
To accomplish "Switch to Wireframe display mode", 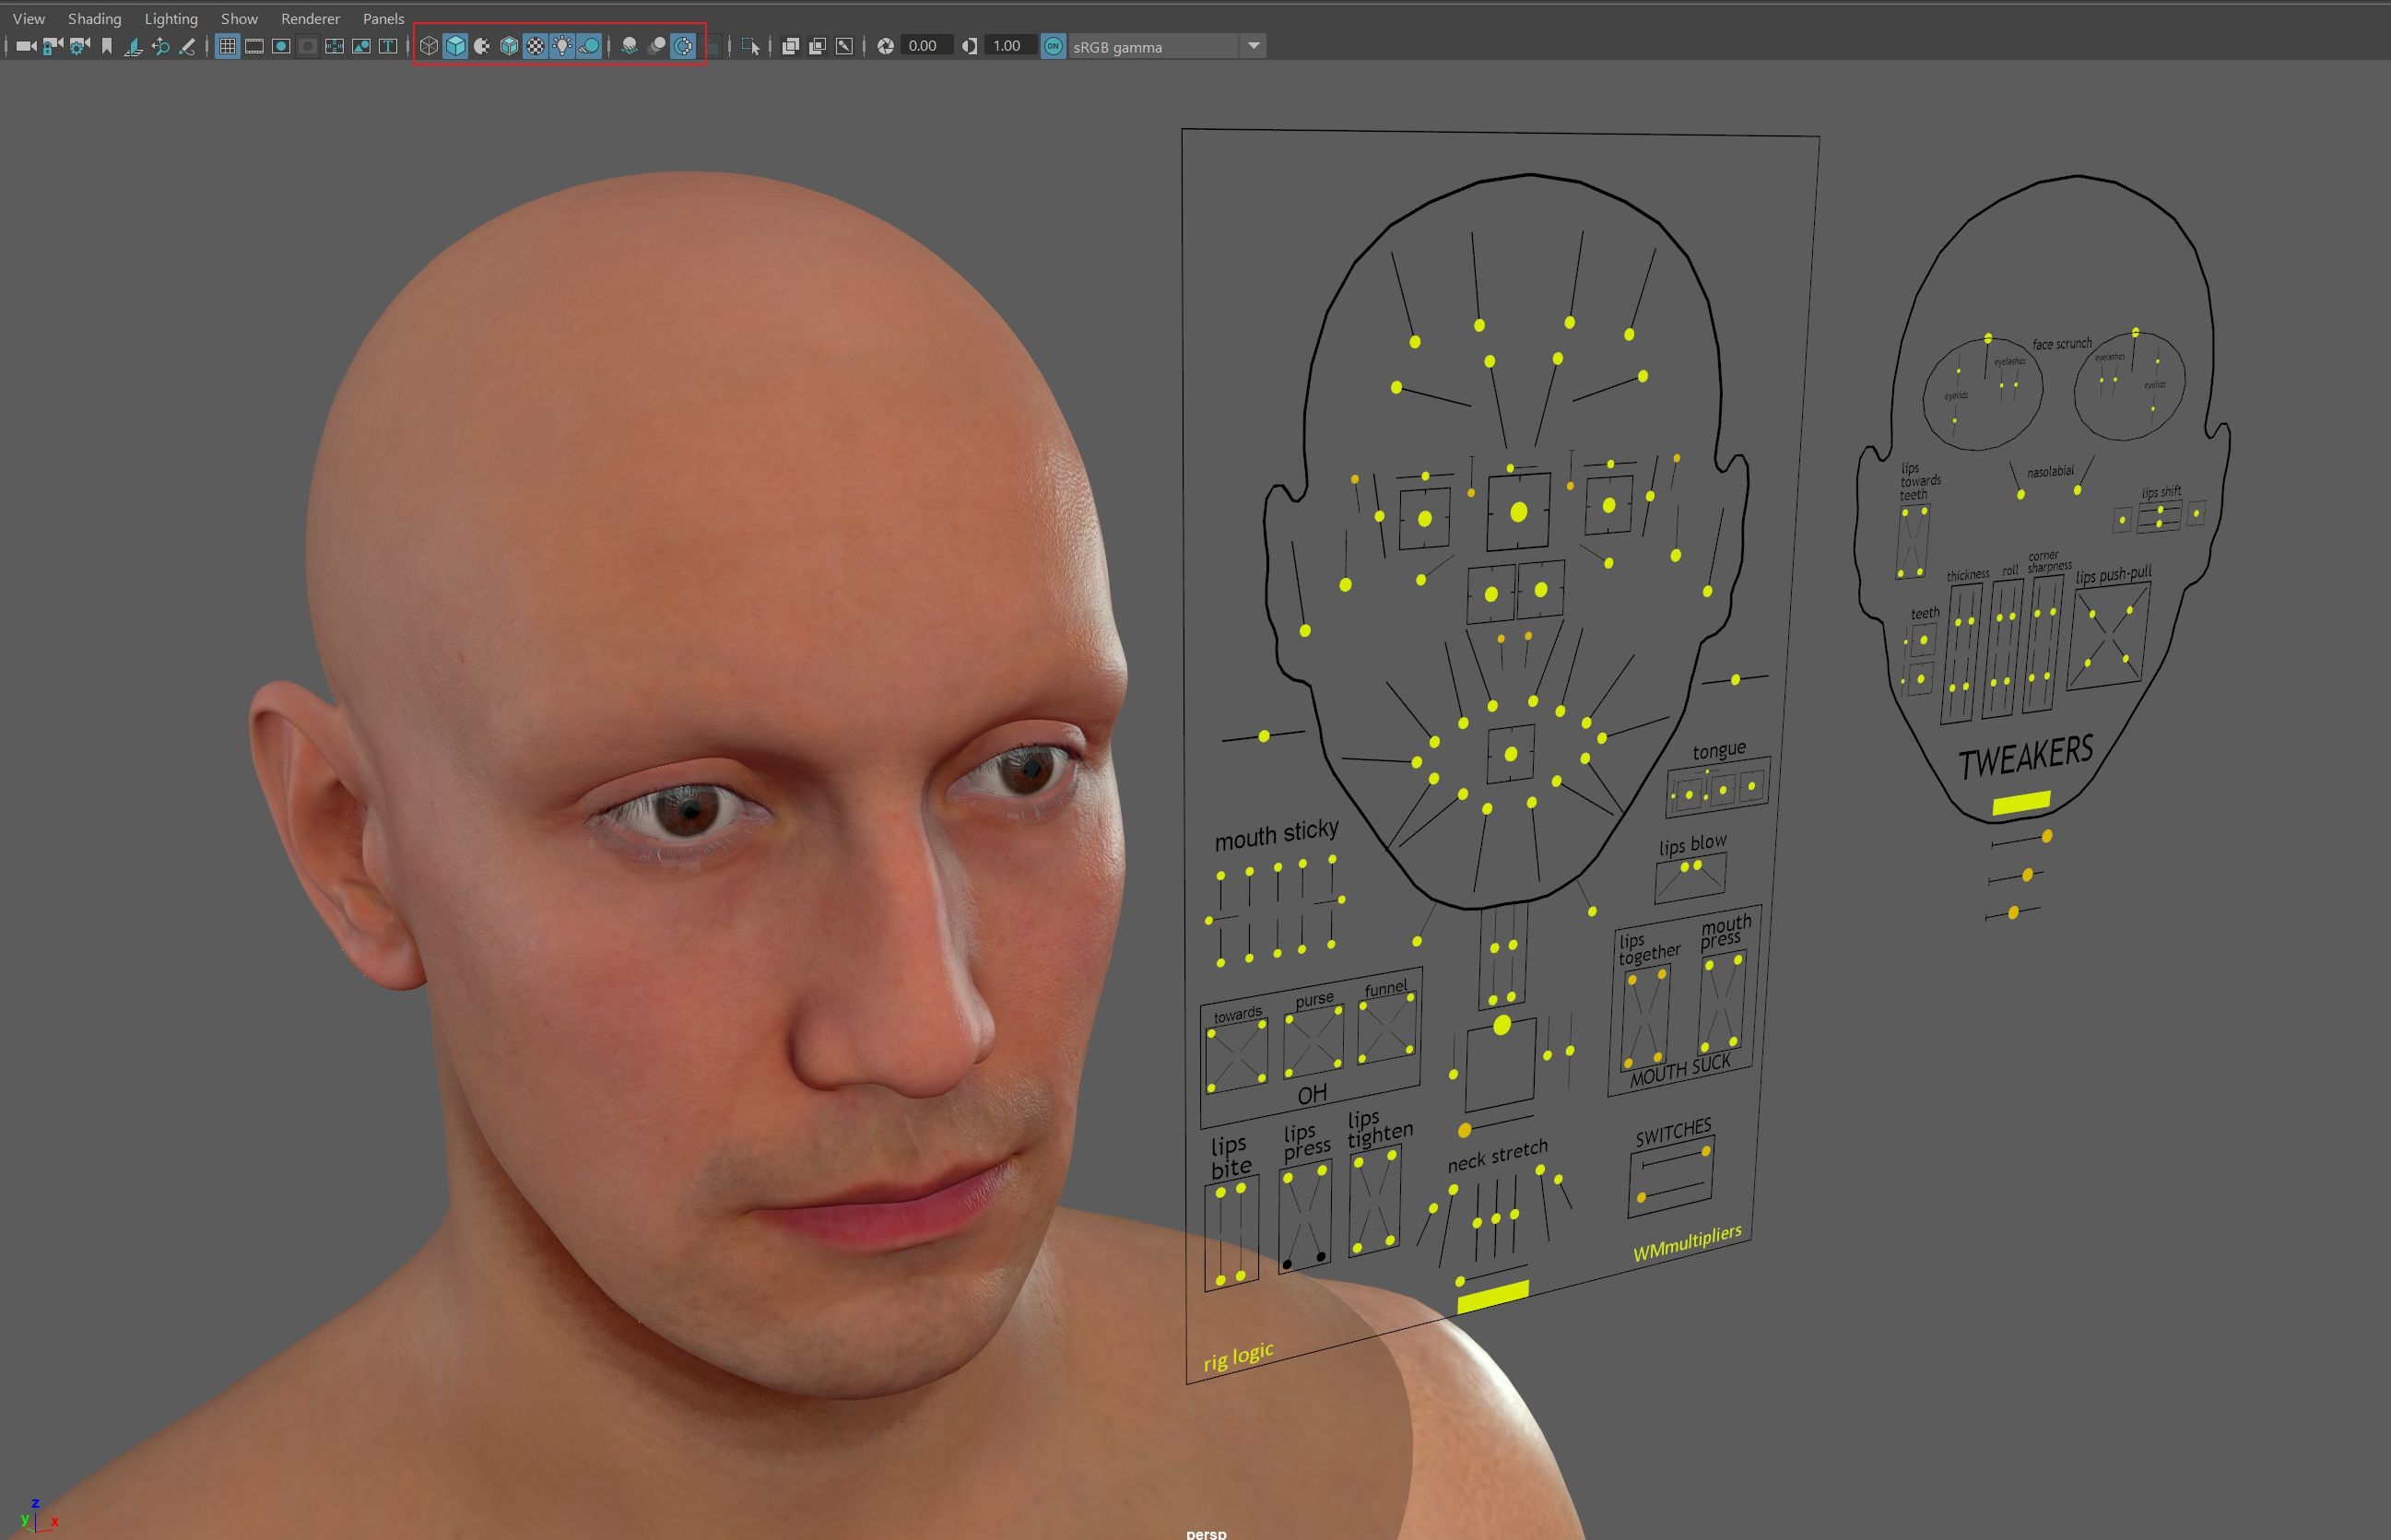I will tap(429, 46).
